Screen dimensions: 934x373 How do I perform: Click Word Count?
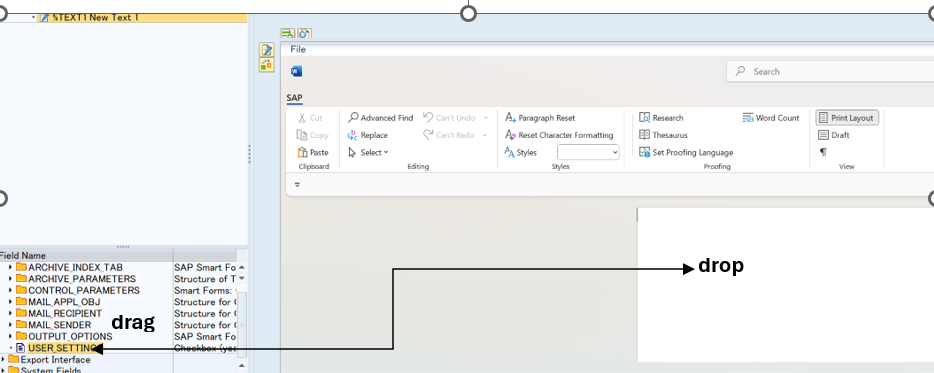[771, 118]
